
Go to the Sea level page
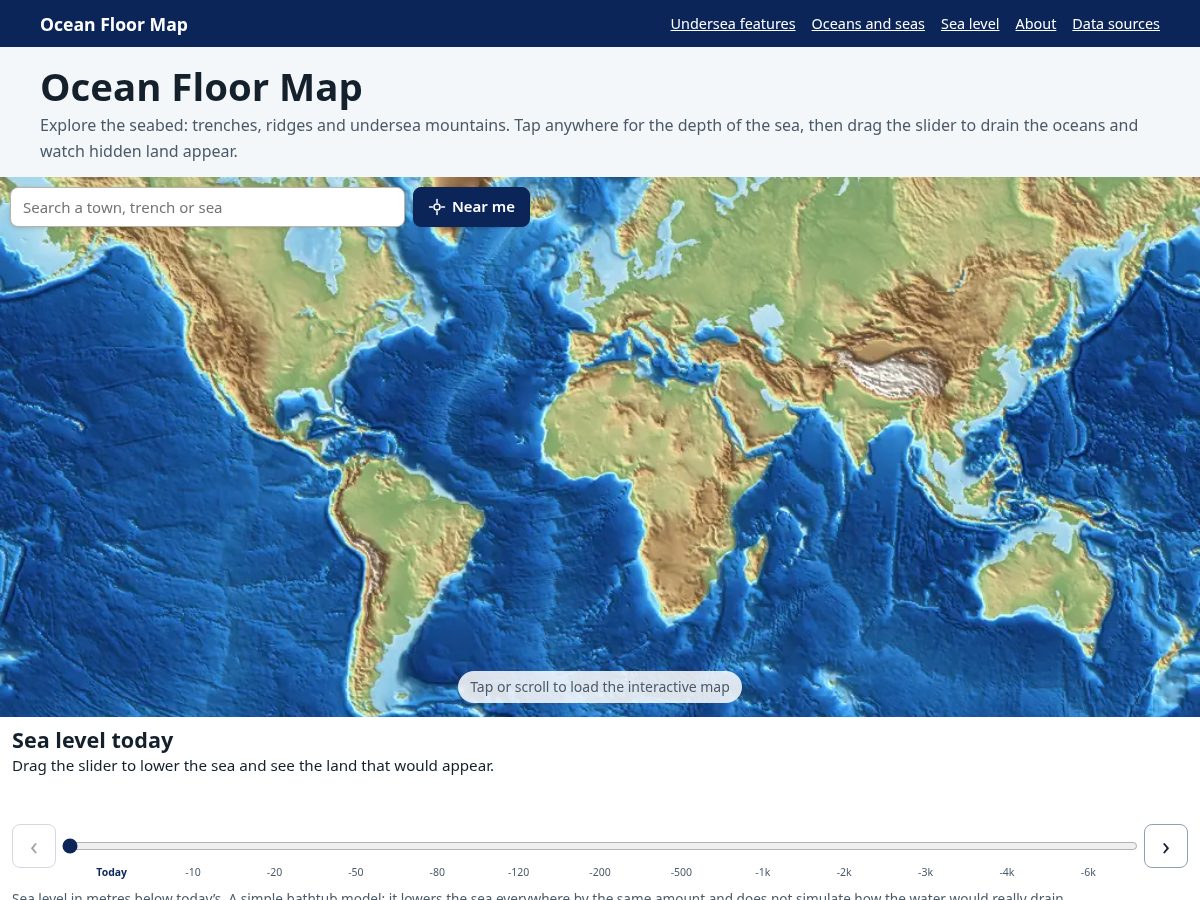(x=970, y=24)
